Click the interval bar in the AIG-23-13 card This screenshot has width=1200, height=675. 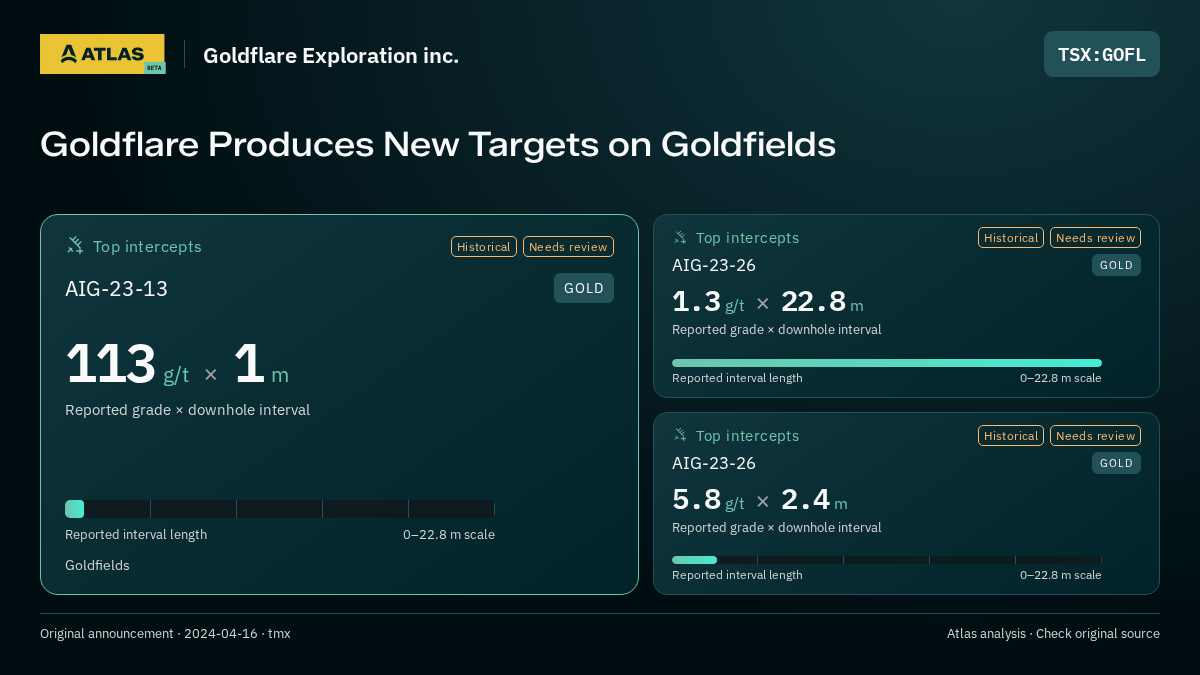(280, 509)
